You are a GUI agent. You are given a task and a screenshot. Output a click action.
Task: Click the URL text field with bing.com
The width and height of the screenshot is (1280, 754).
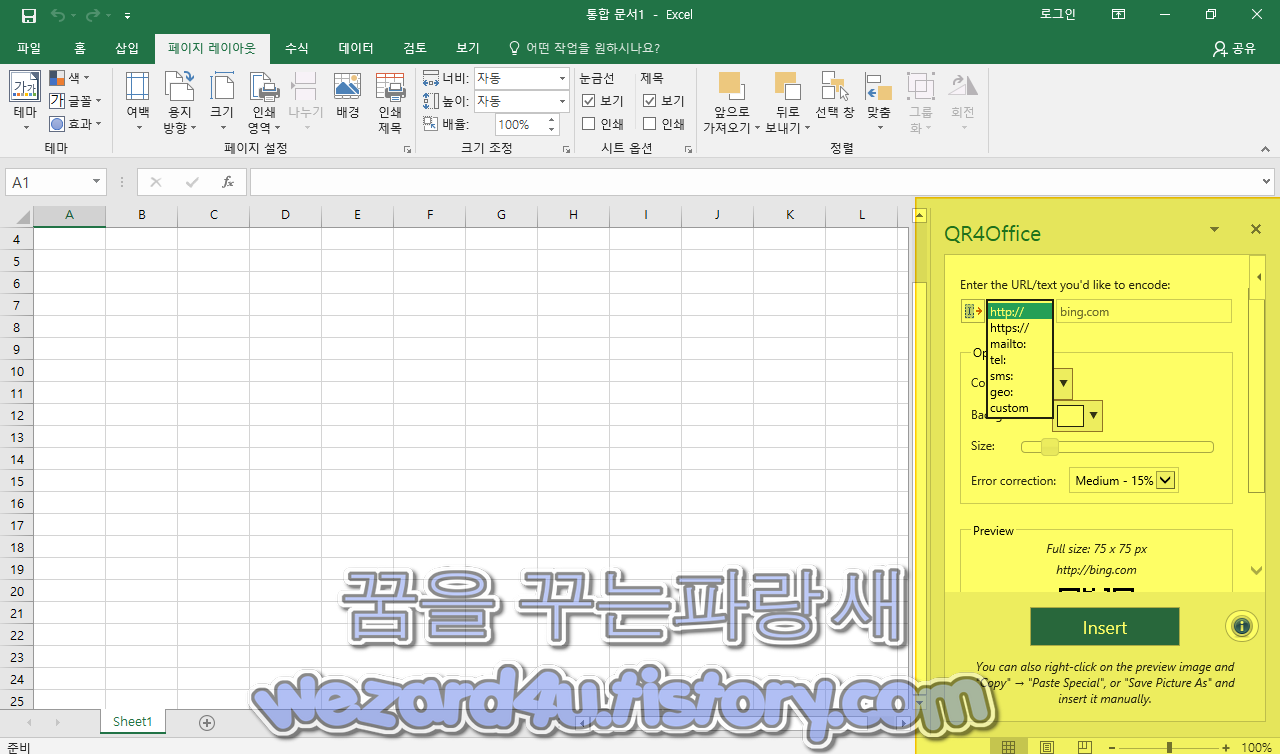coord(1143,311)
